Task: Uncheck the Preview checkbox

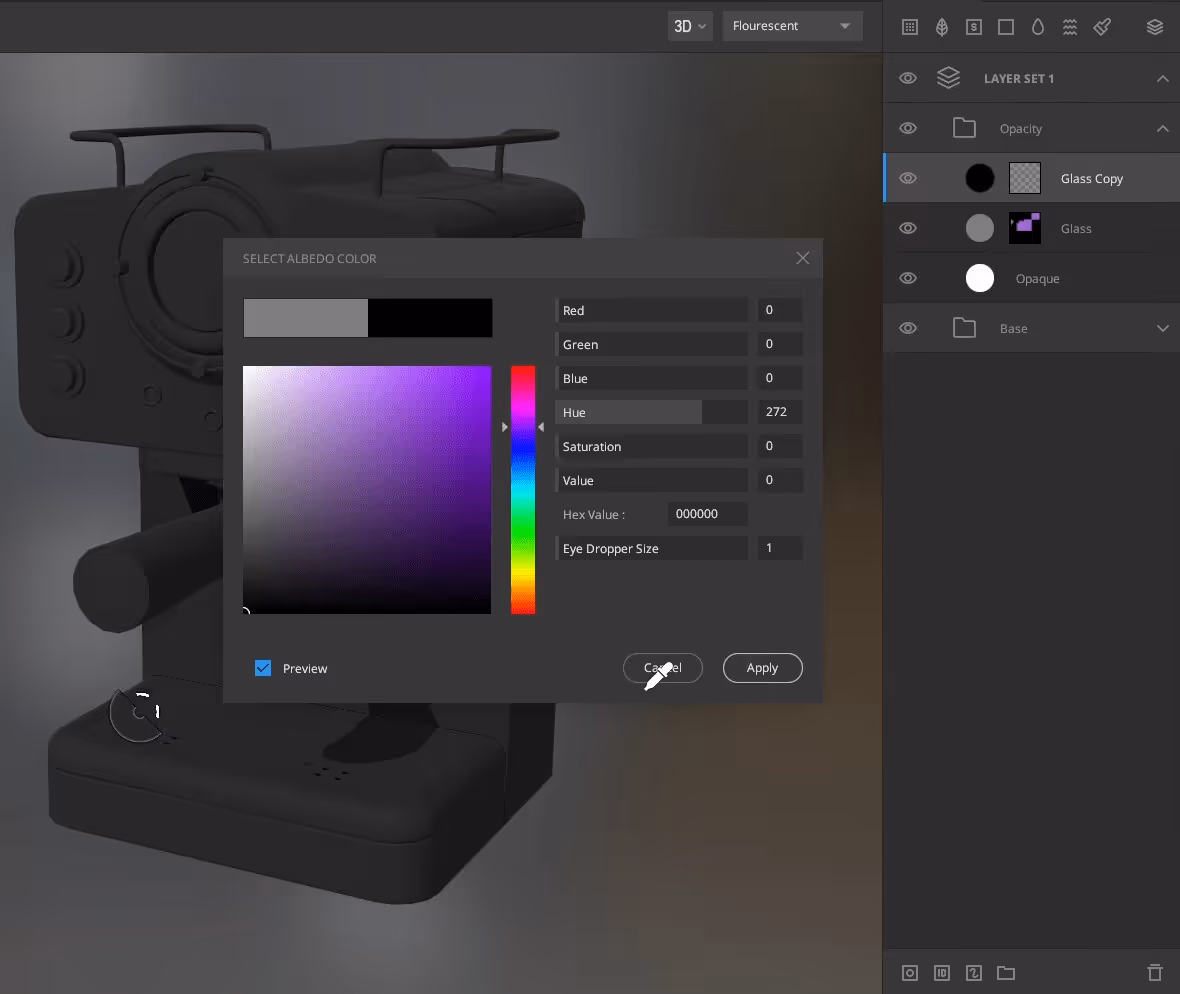Action: pyautogui.click(x=263, y=667)
